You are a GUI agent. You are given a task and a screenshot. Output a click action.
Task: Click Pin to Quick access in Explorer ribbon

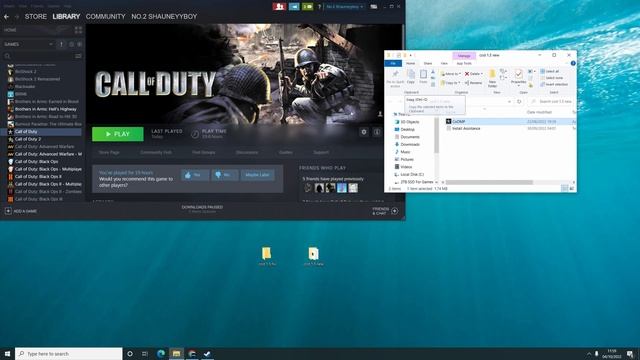pos(395,78)
